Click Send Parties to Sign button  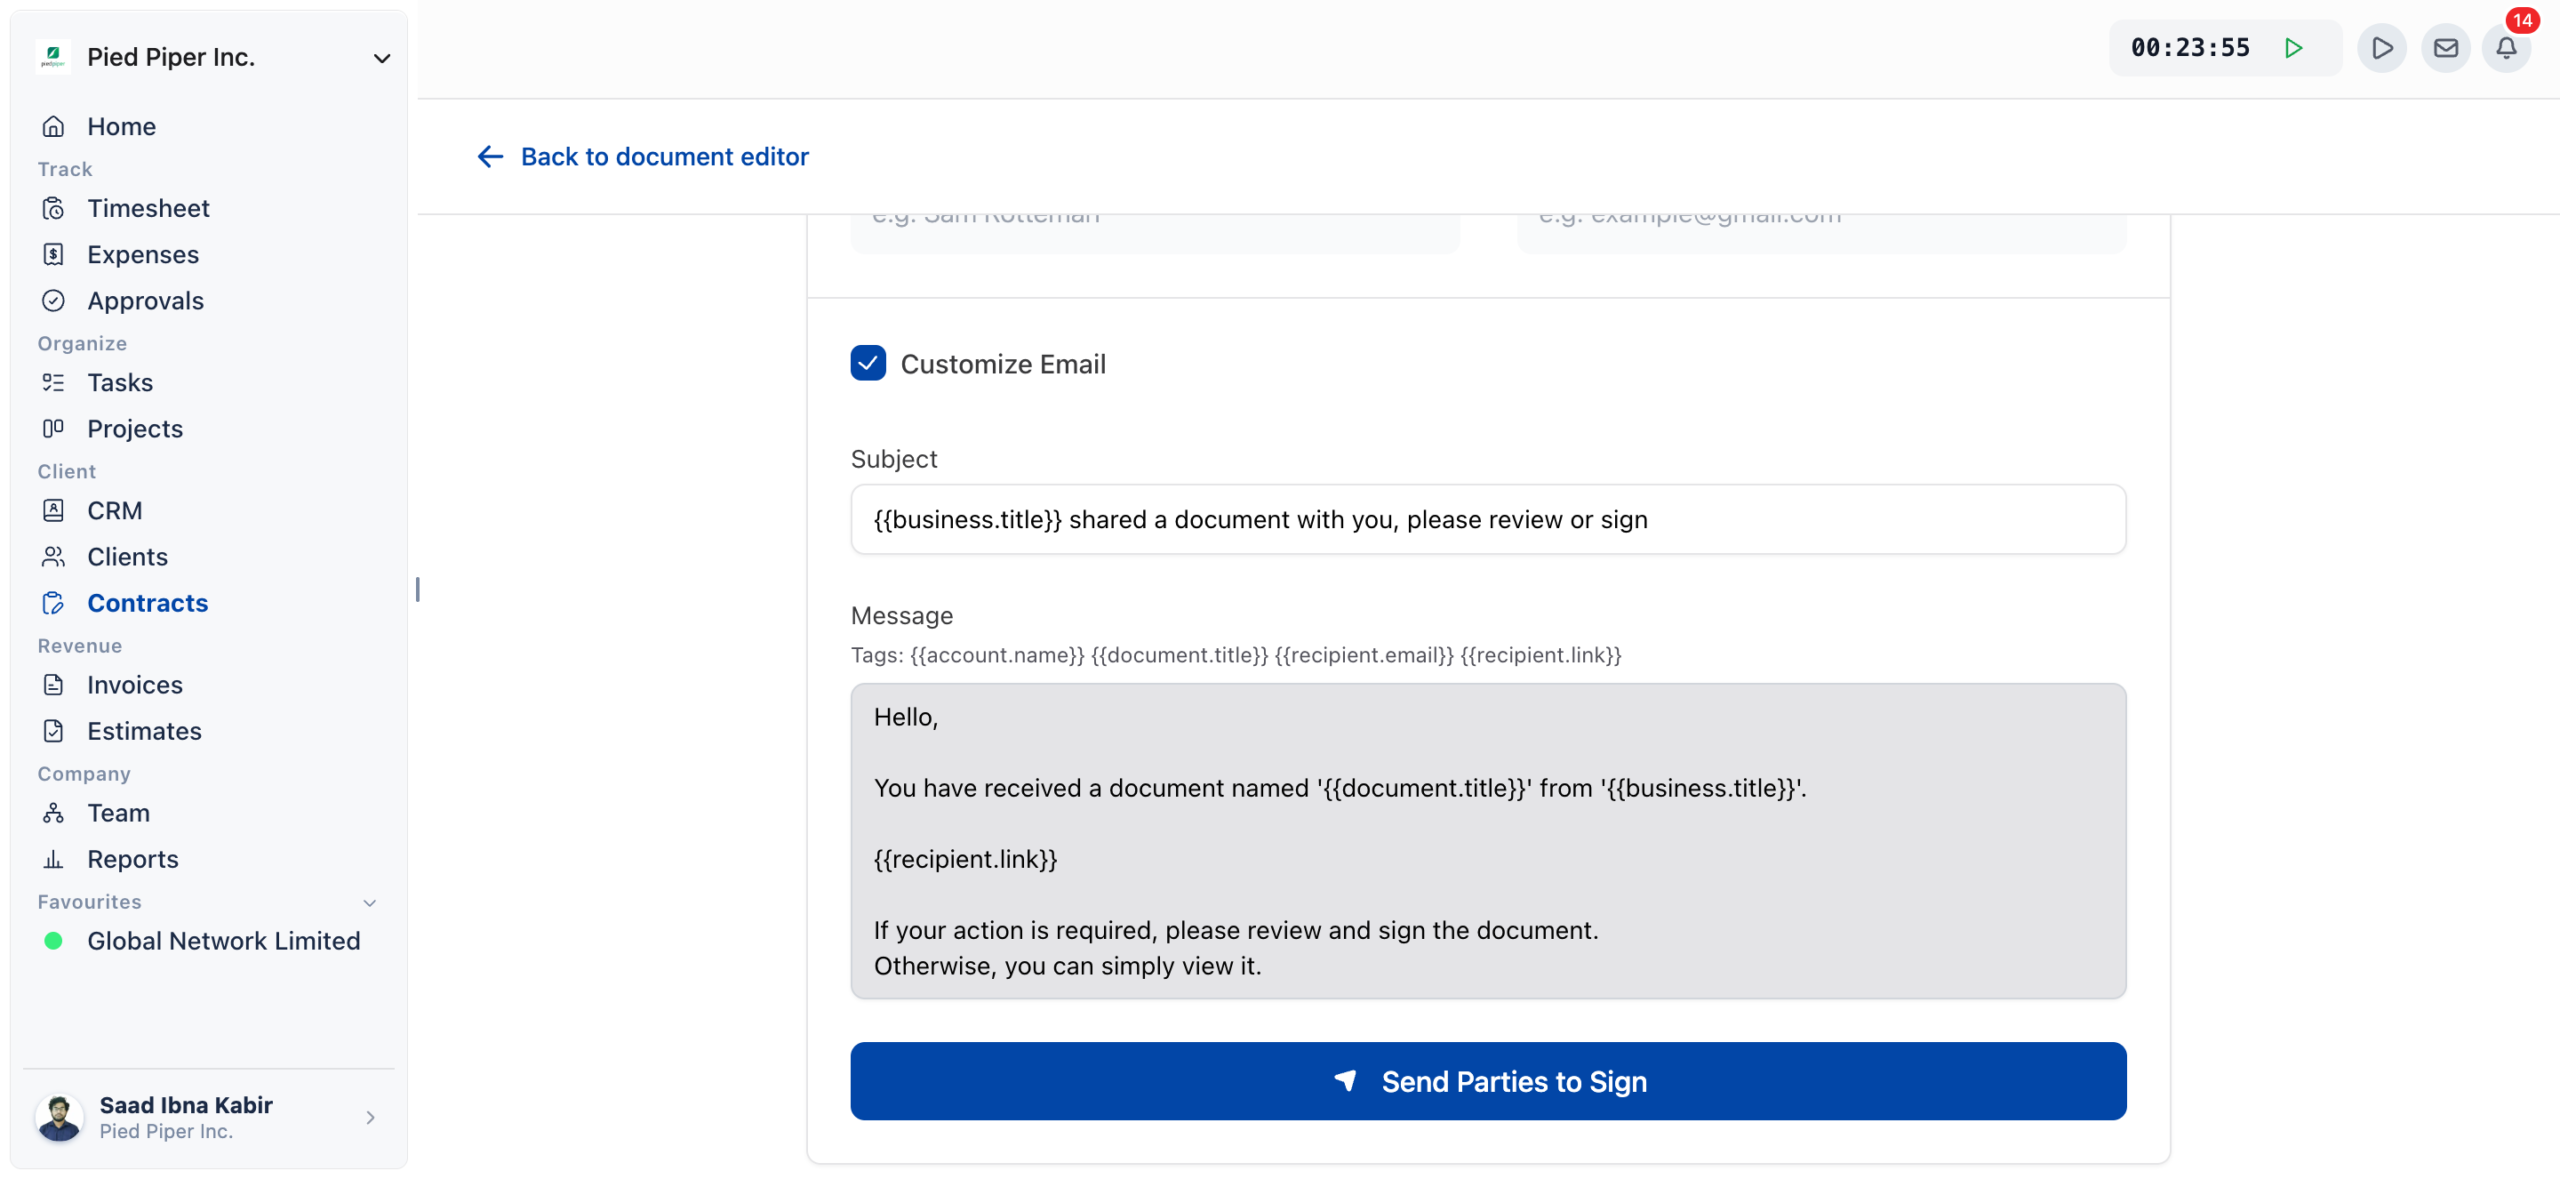pos(1488,1081)
